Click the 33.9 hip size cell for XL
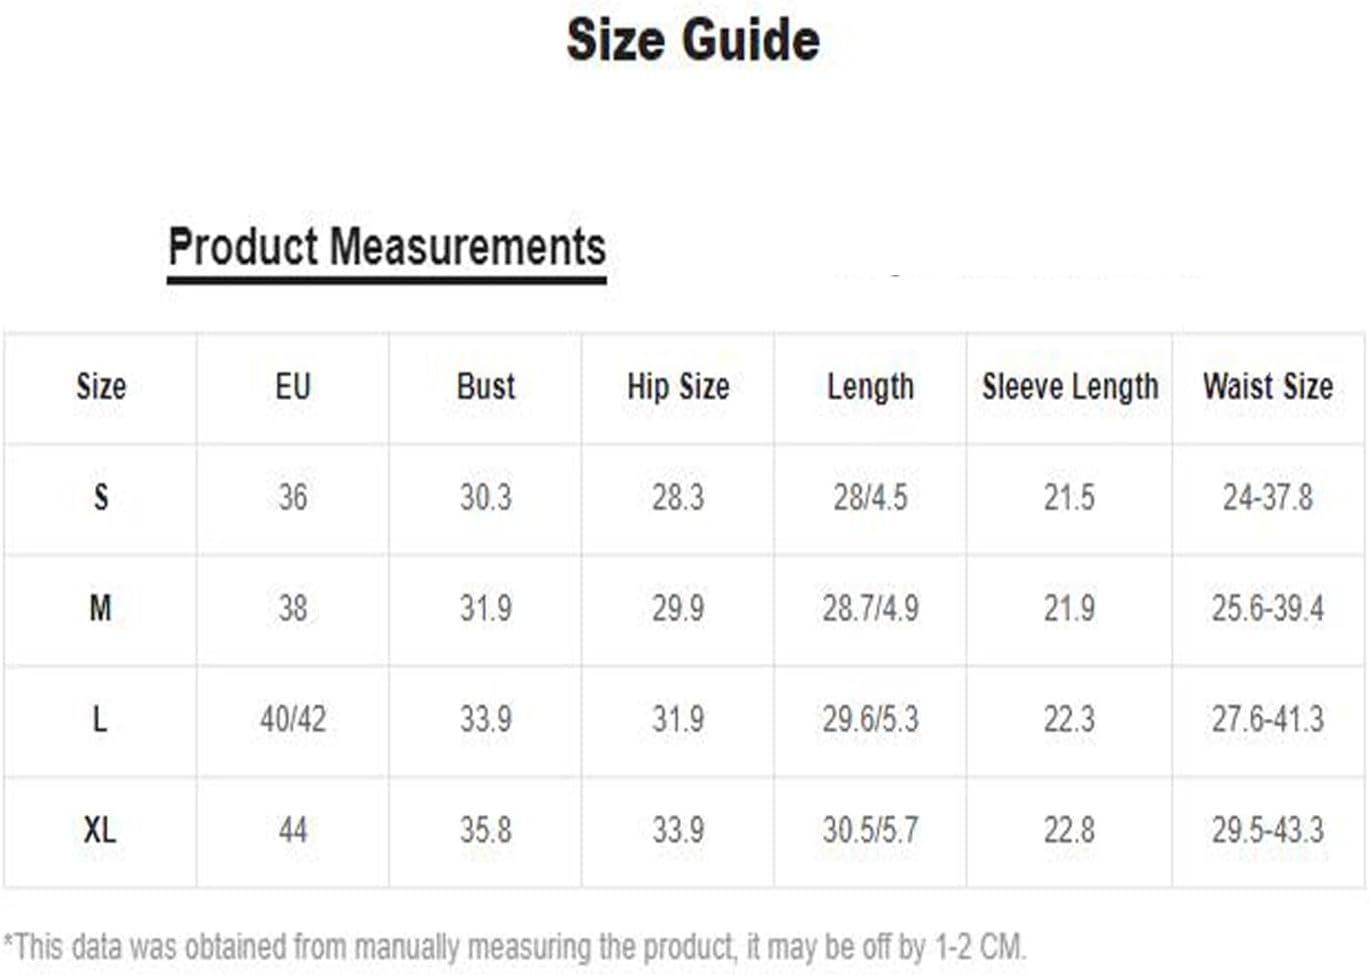Viewport: 1369px width, 975px height. pos(678,830)
